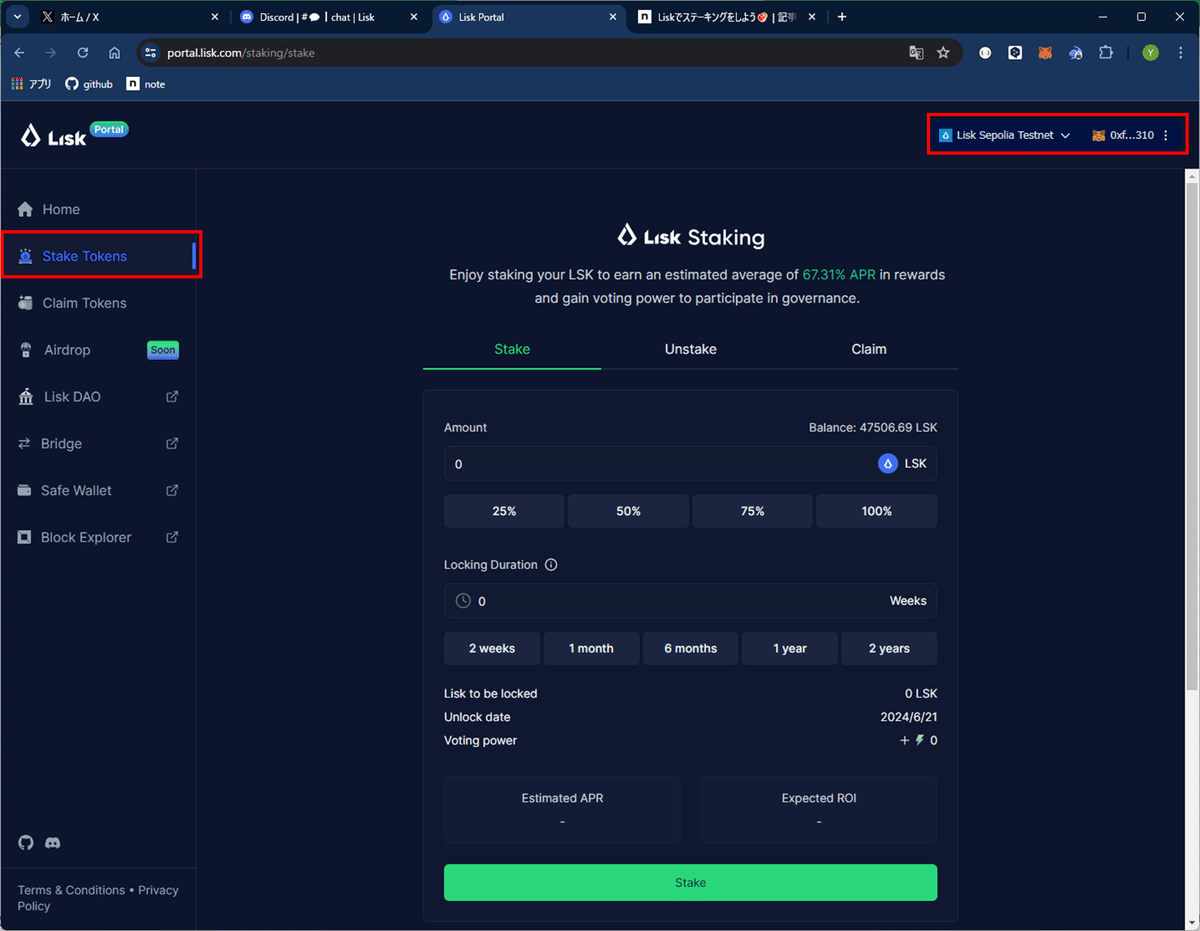Switch to the Discord chat Lisk tab
Viewport: 1200px width, 931px height.
(328, 17)
